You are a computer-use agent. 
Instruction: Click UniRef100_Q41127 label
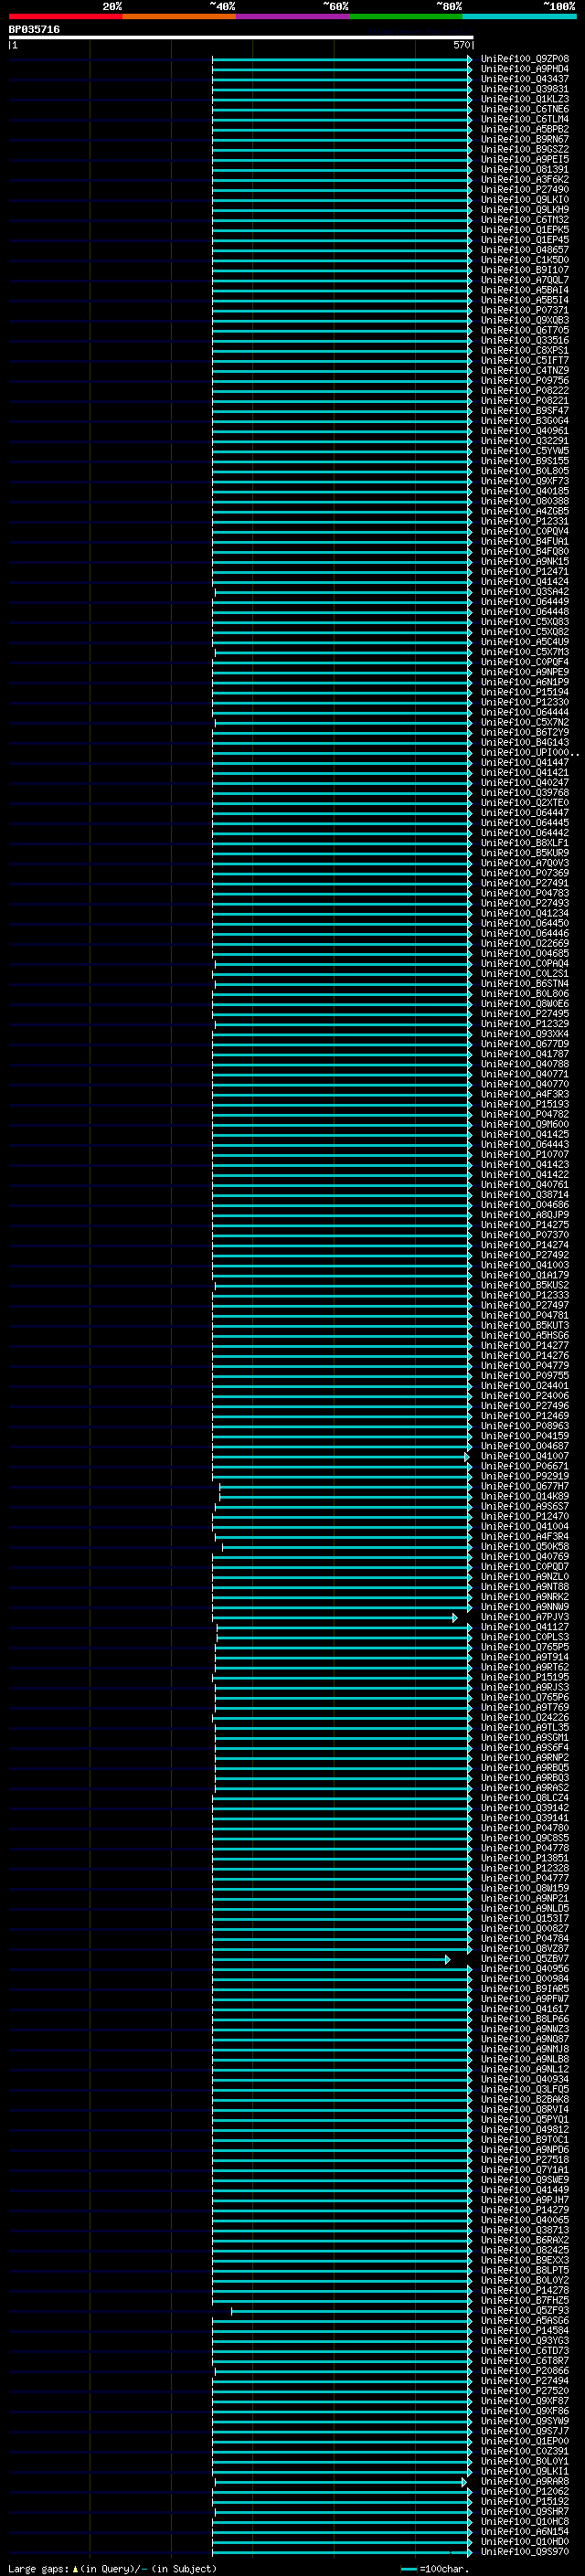[x=525, y=1627]
